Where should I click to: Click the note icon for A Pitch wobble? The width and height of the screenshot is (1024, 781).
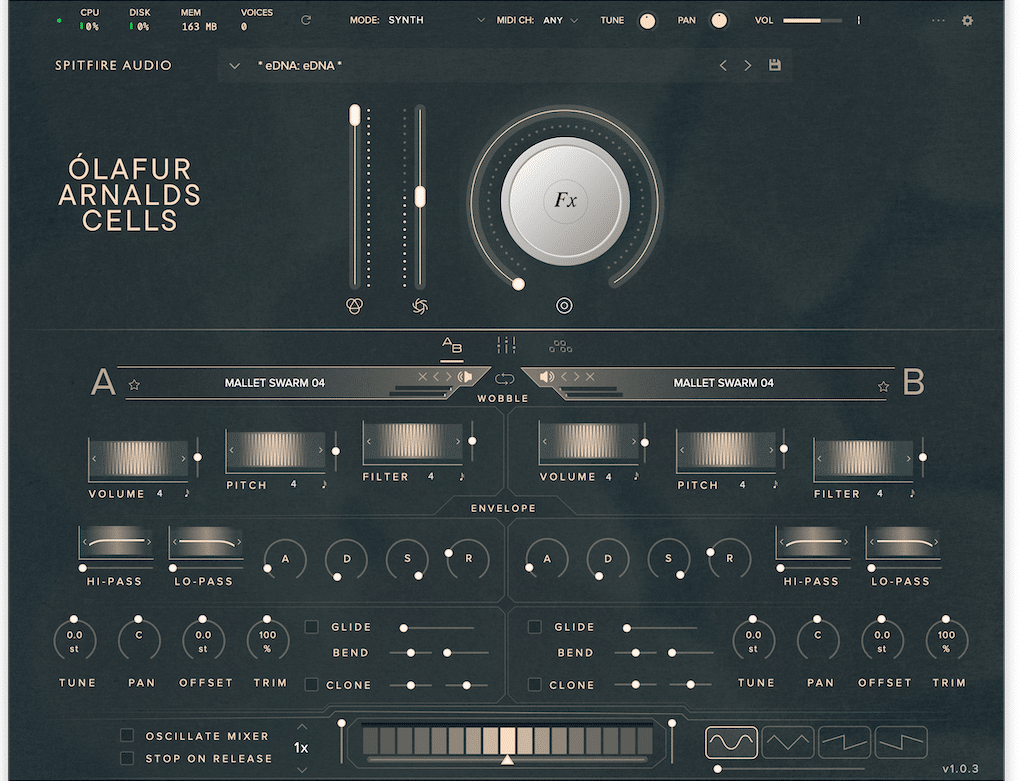pos(324,485)
